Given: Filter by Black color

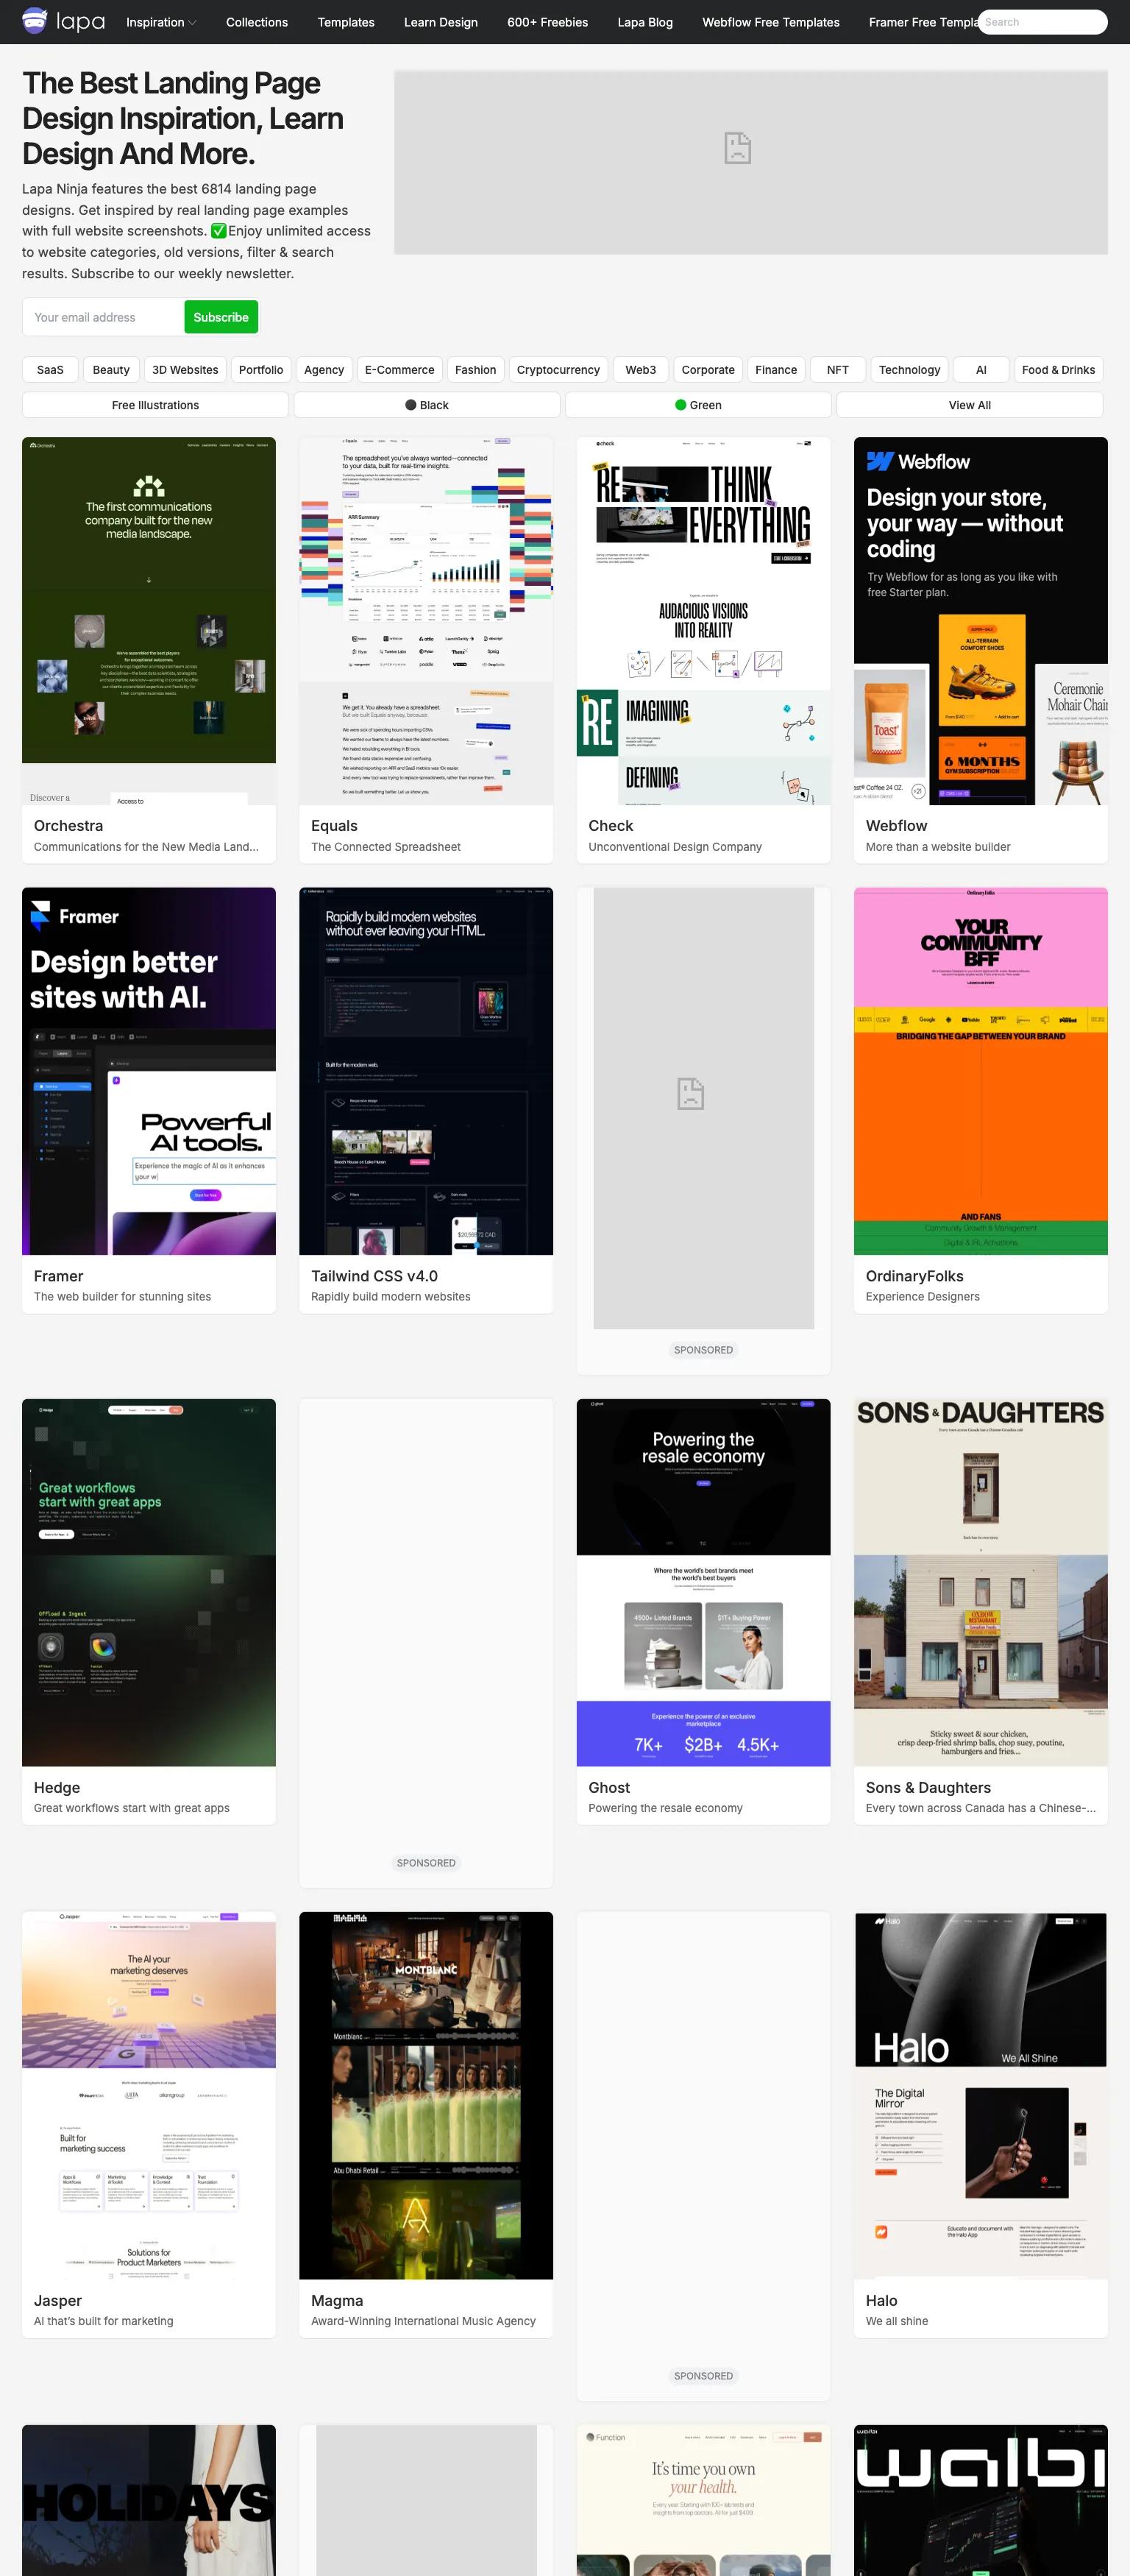Looking at the screenshot, I should coord(427,405).
